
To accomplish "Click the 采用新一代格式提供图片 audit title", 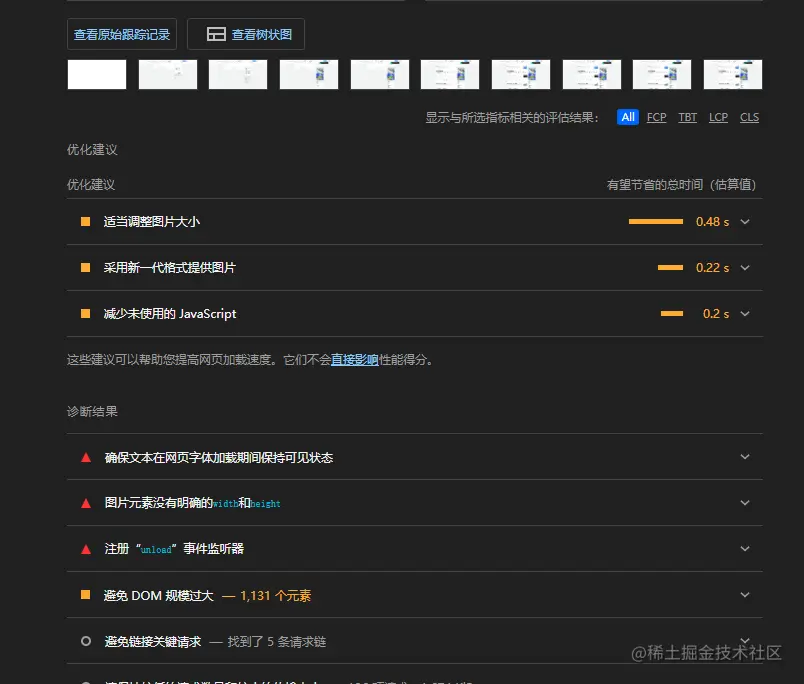I will [170, 268].
